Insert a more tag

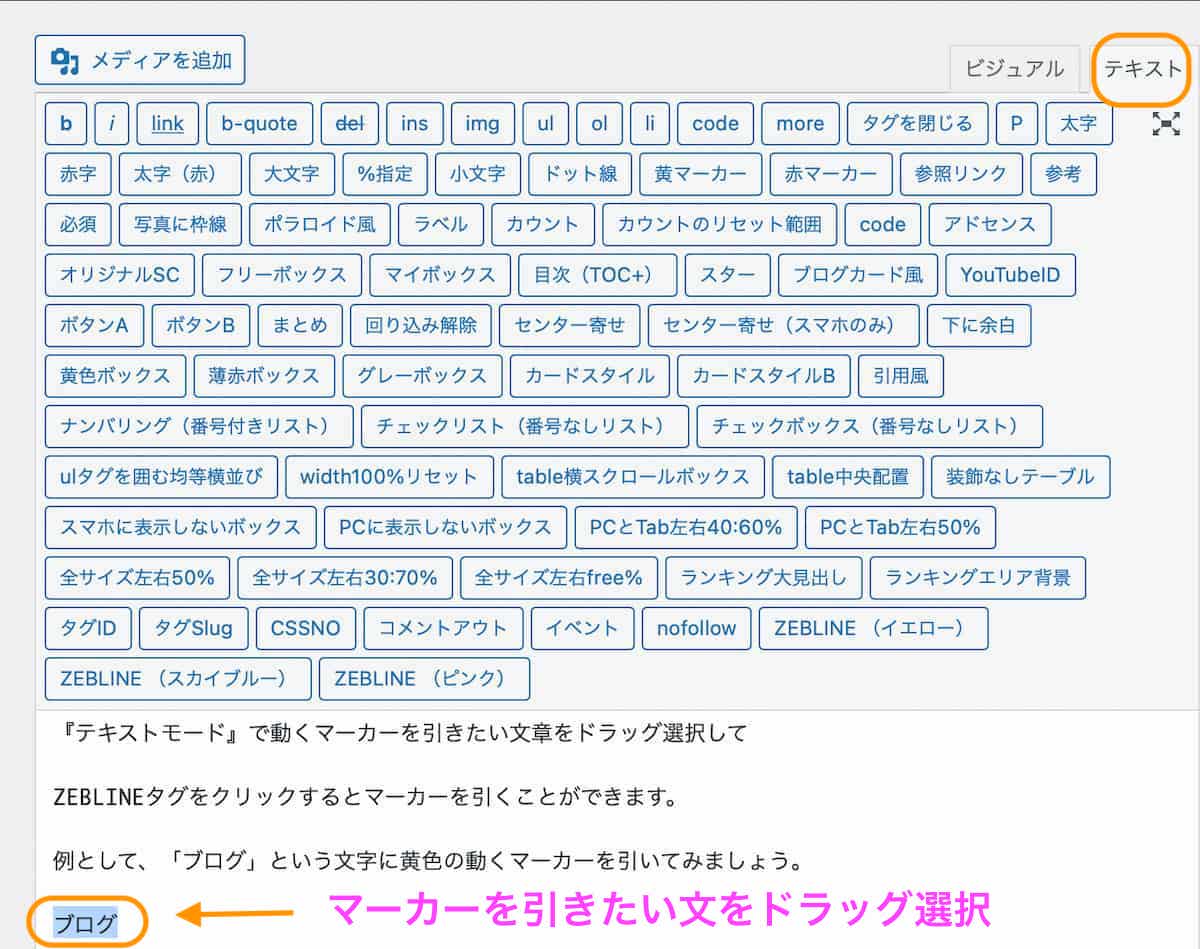[x=800, y=124]
